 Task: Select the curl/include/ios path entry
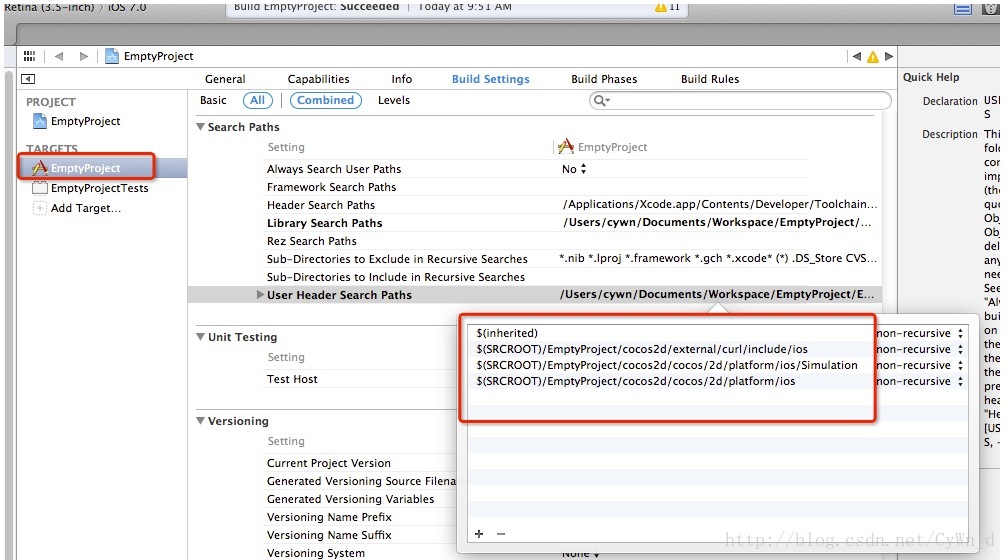[642, 349]
